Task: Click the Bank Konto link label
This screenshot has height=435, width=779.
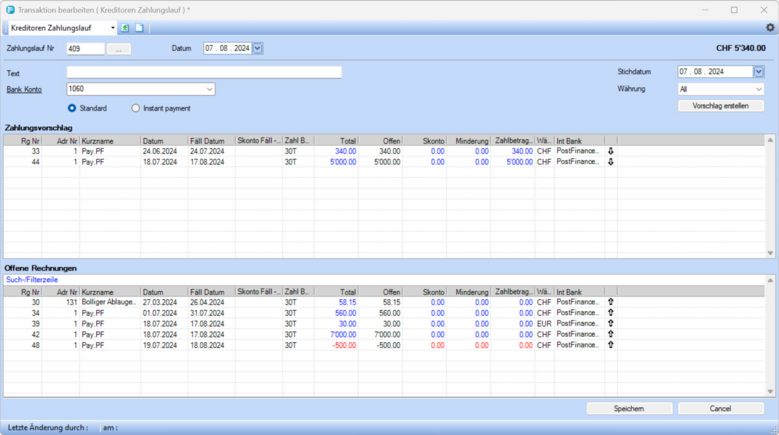Action: [24, 89]
